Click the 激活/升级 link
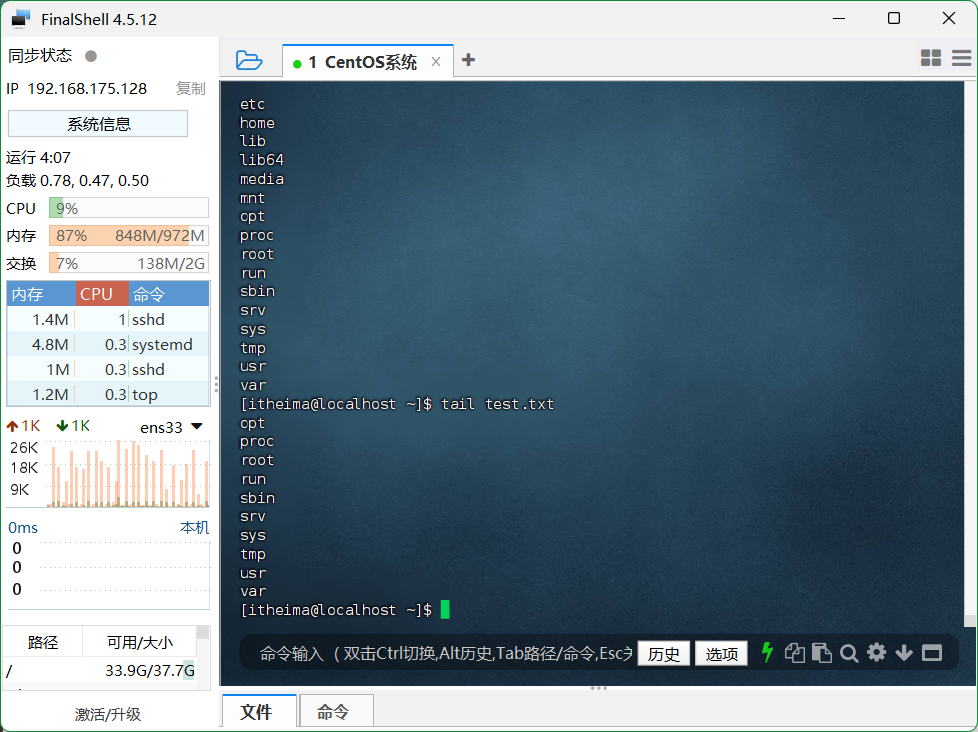 [x=108, y=714]
